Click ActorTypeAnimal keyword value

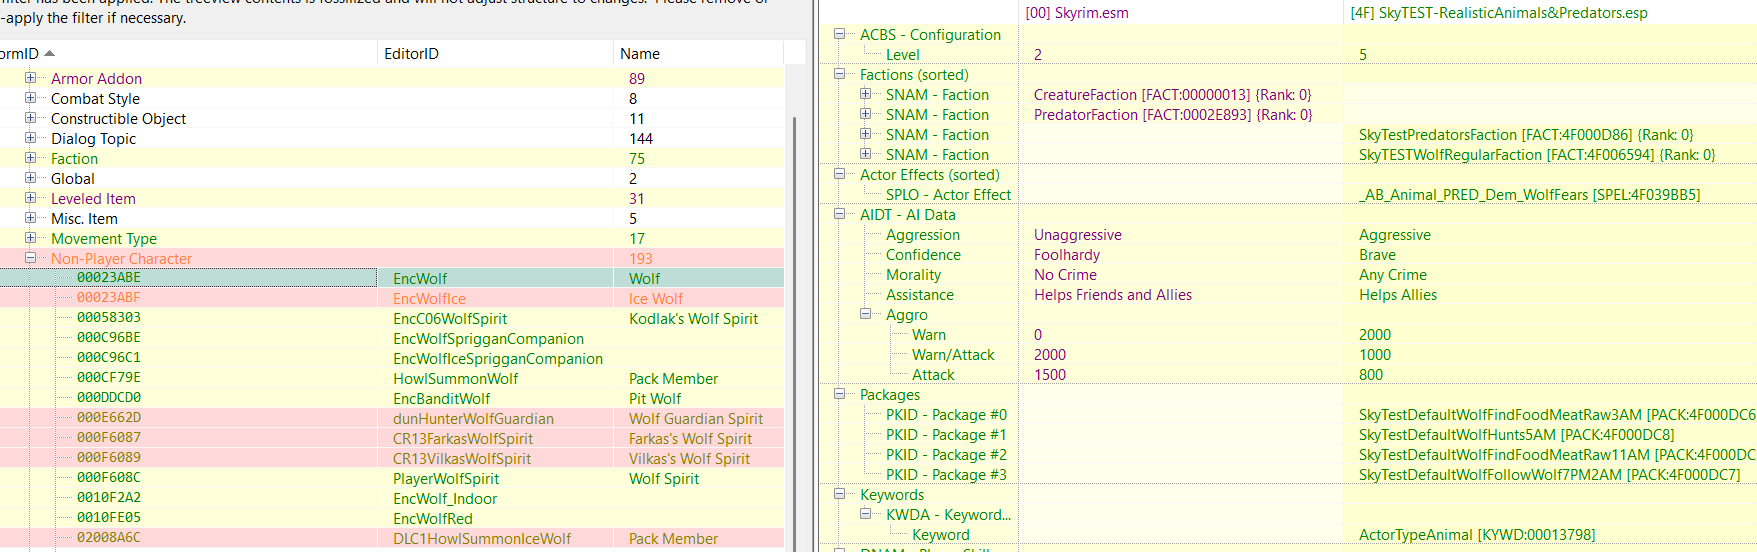(x=1476, y=535)
